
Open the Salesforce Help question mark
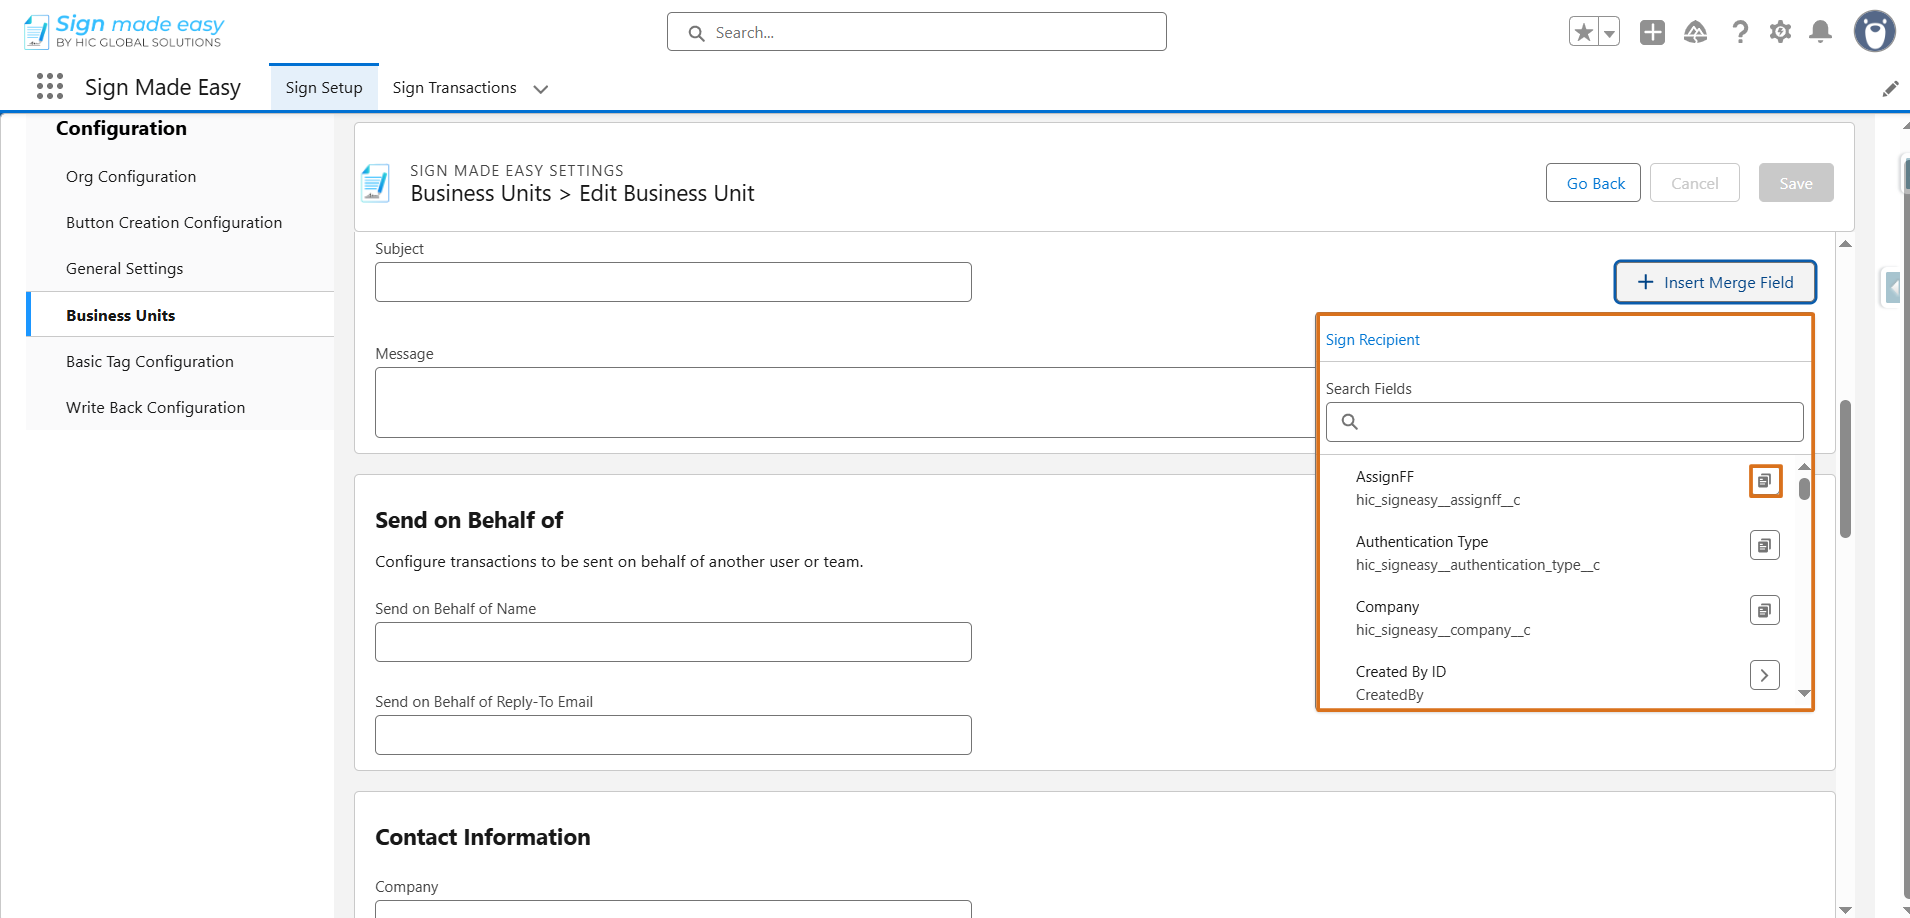coord(1740,33)
